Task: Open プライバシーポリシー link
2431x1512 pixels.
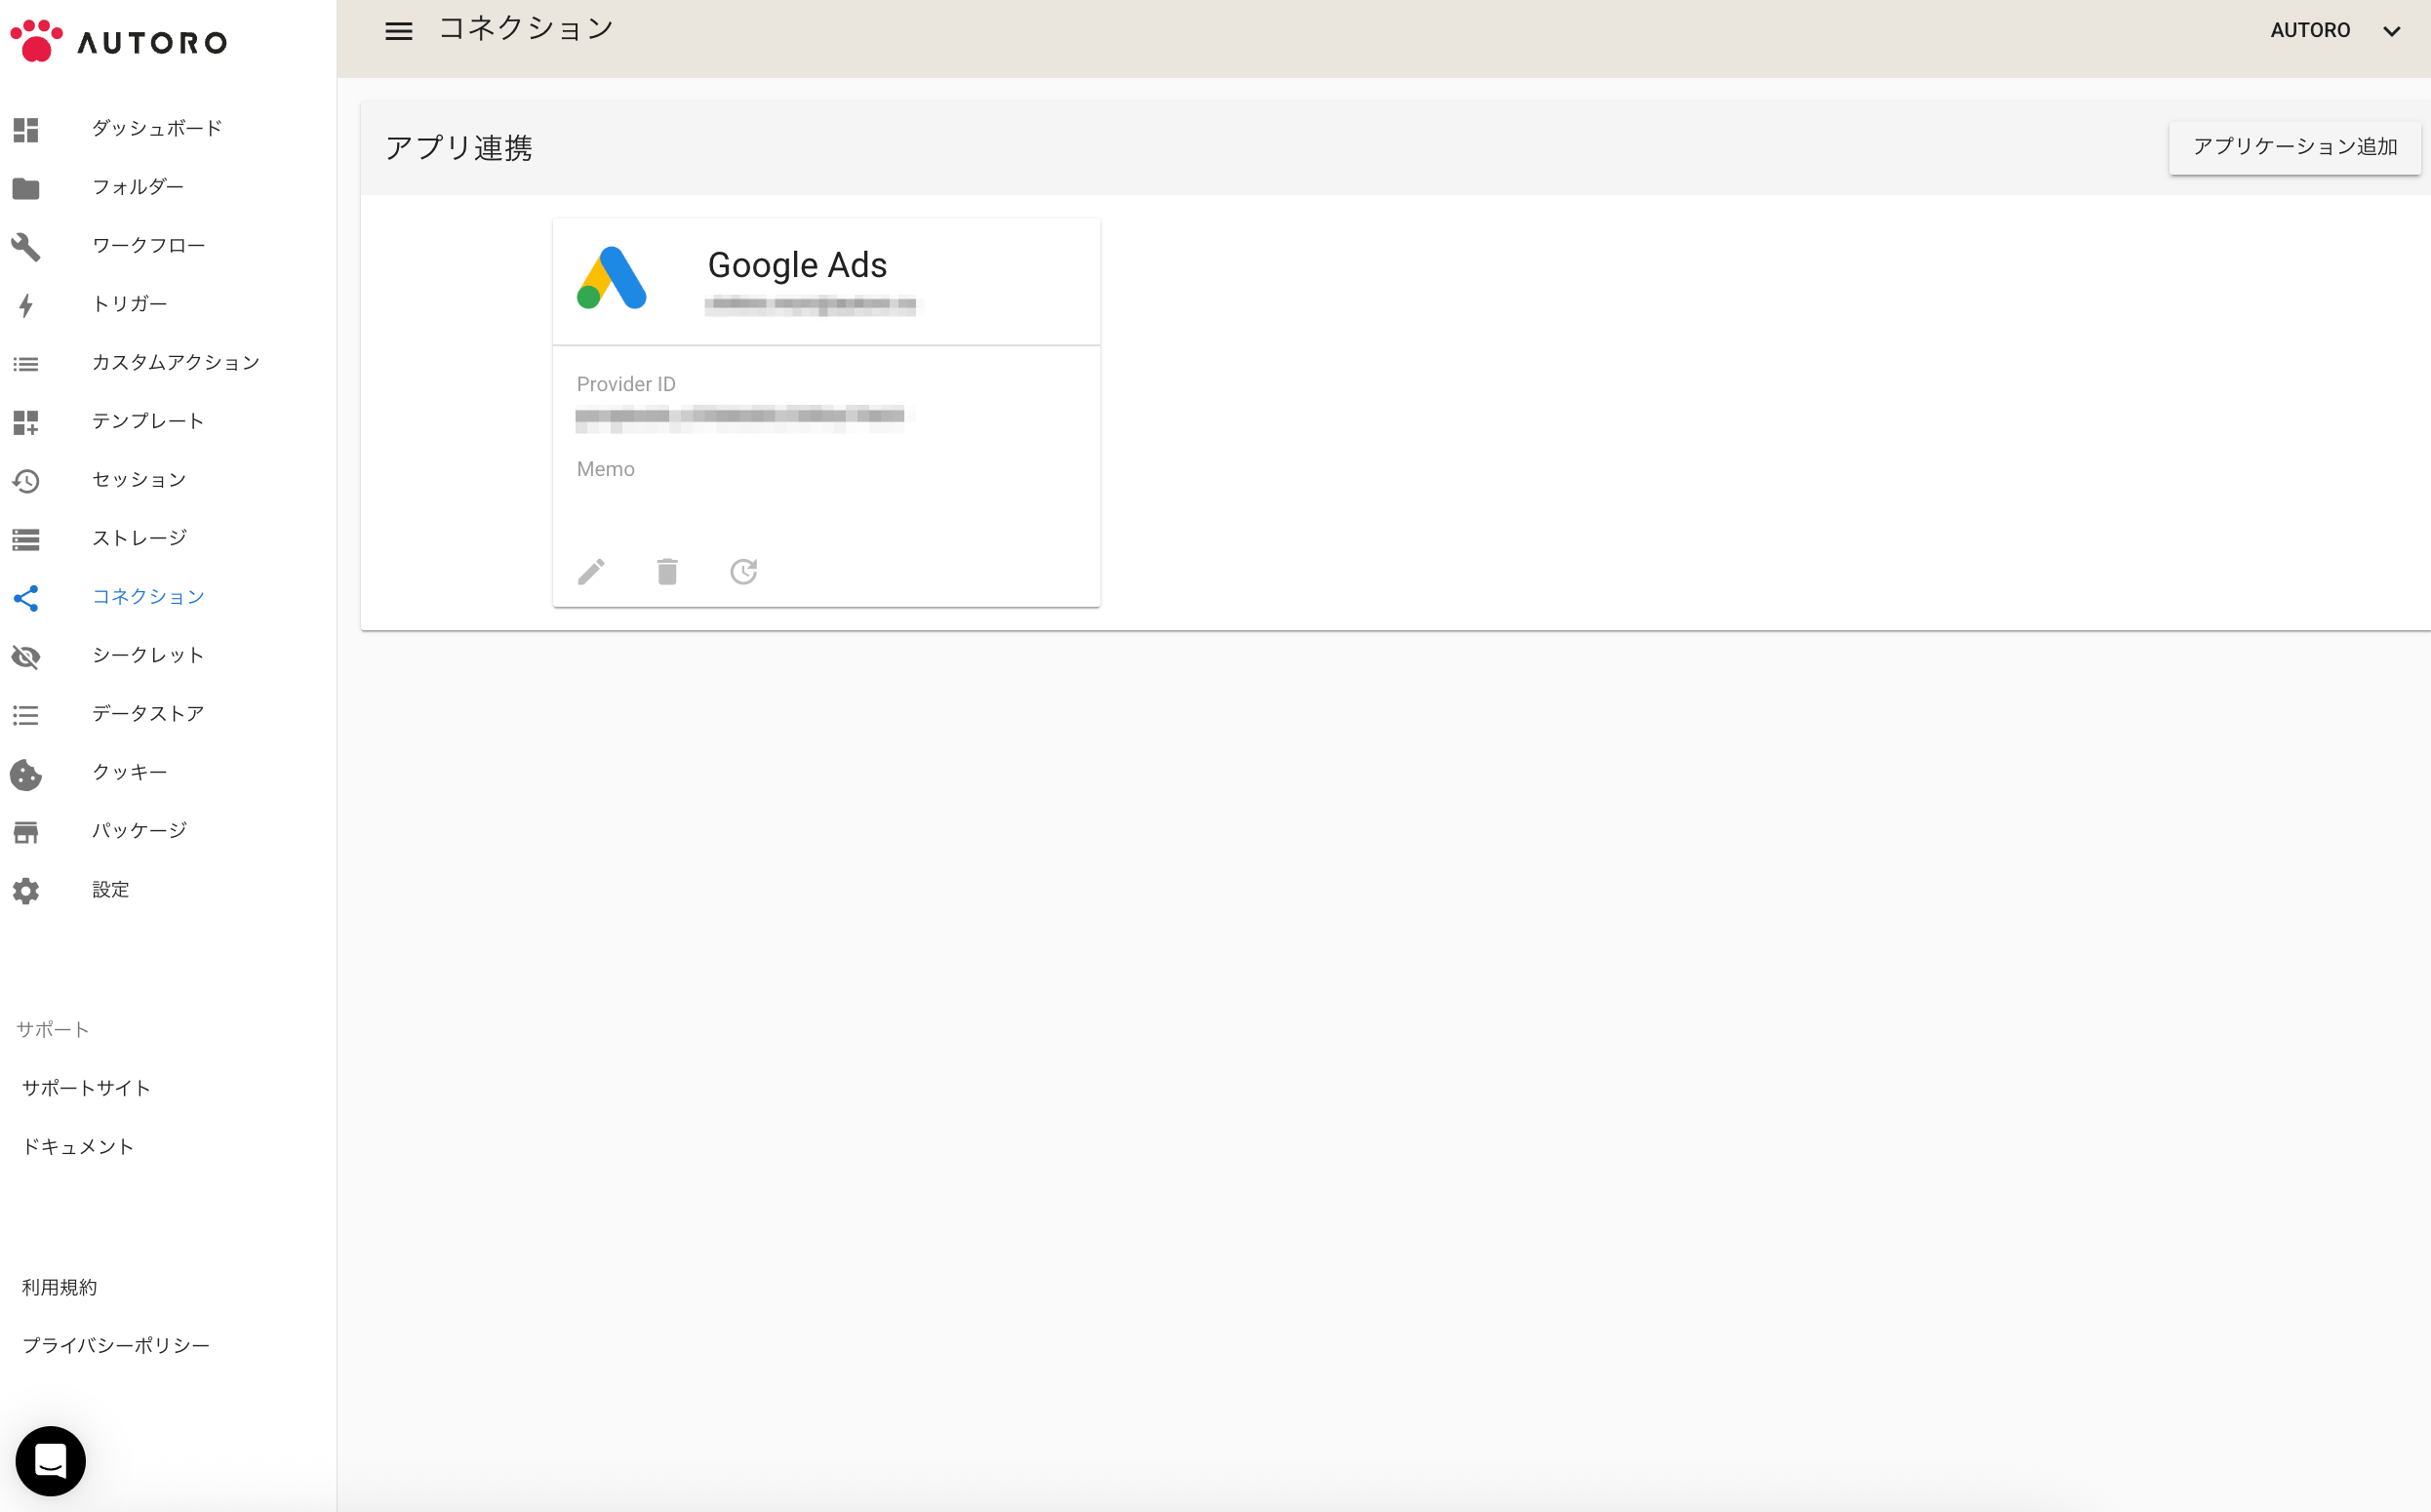Action: click(116, 1346)
